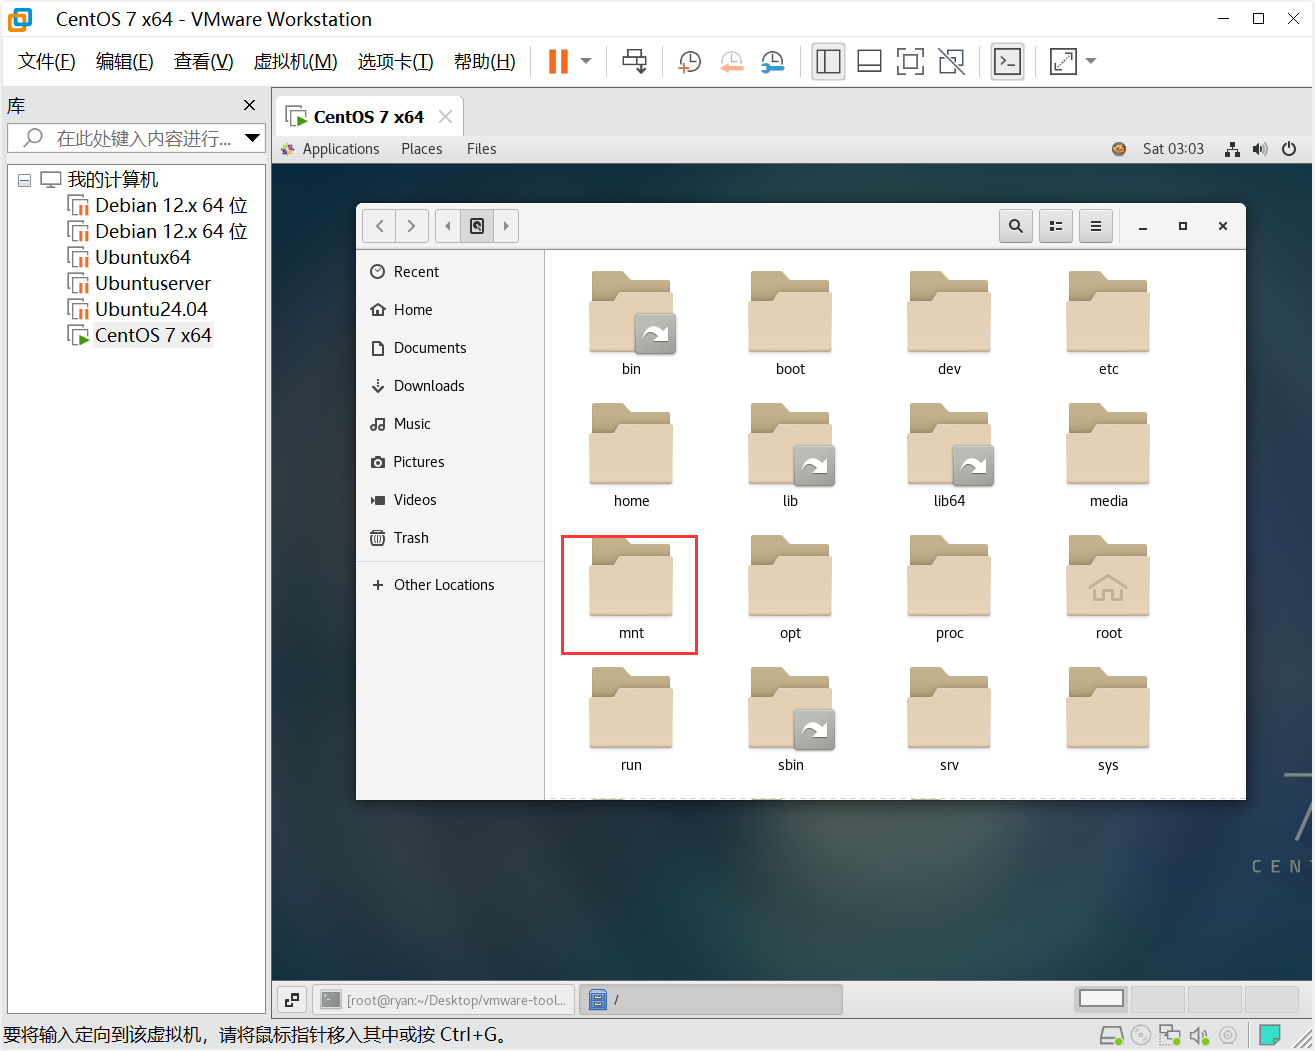Close the CentOS 7 x64 tab

[x=445, y=117]
